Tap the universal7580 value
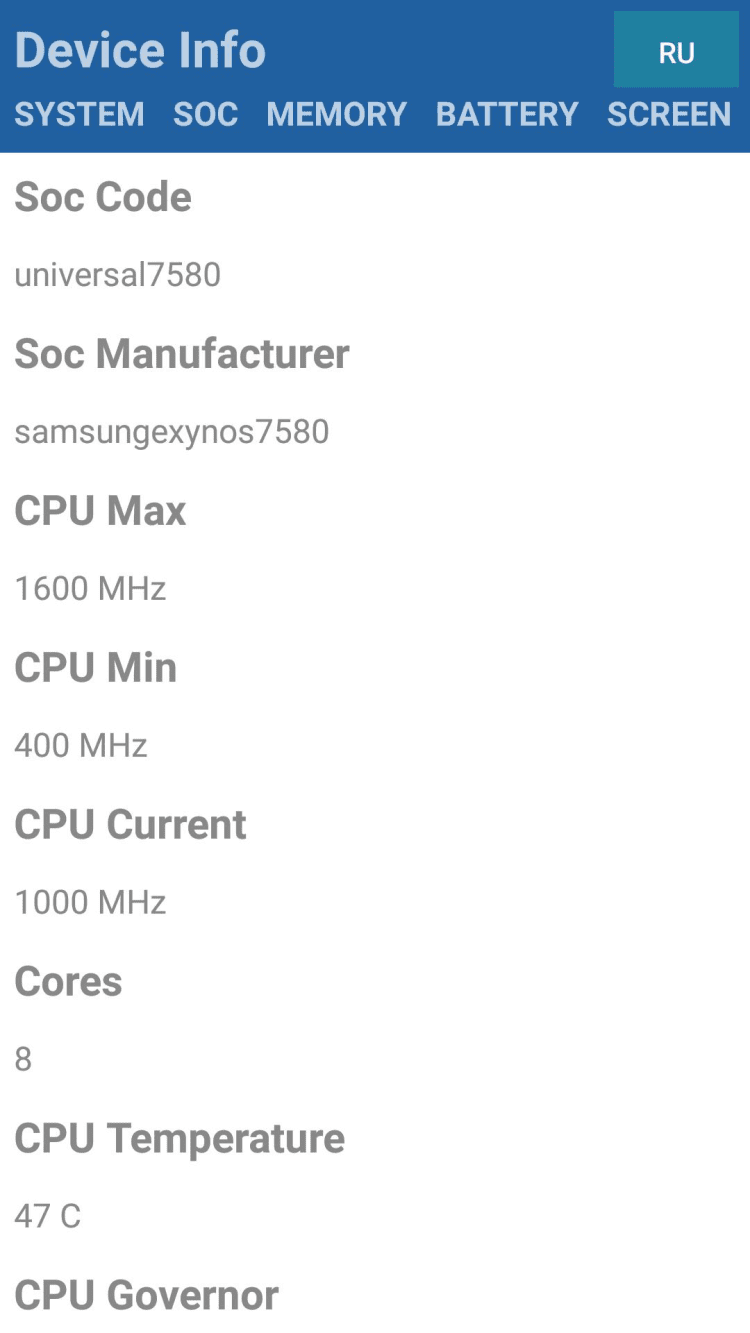 117,274
